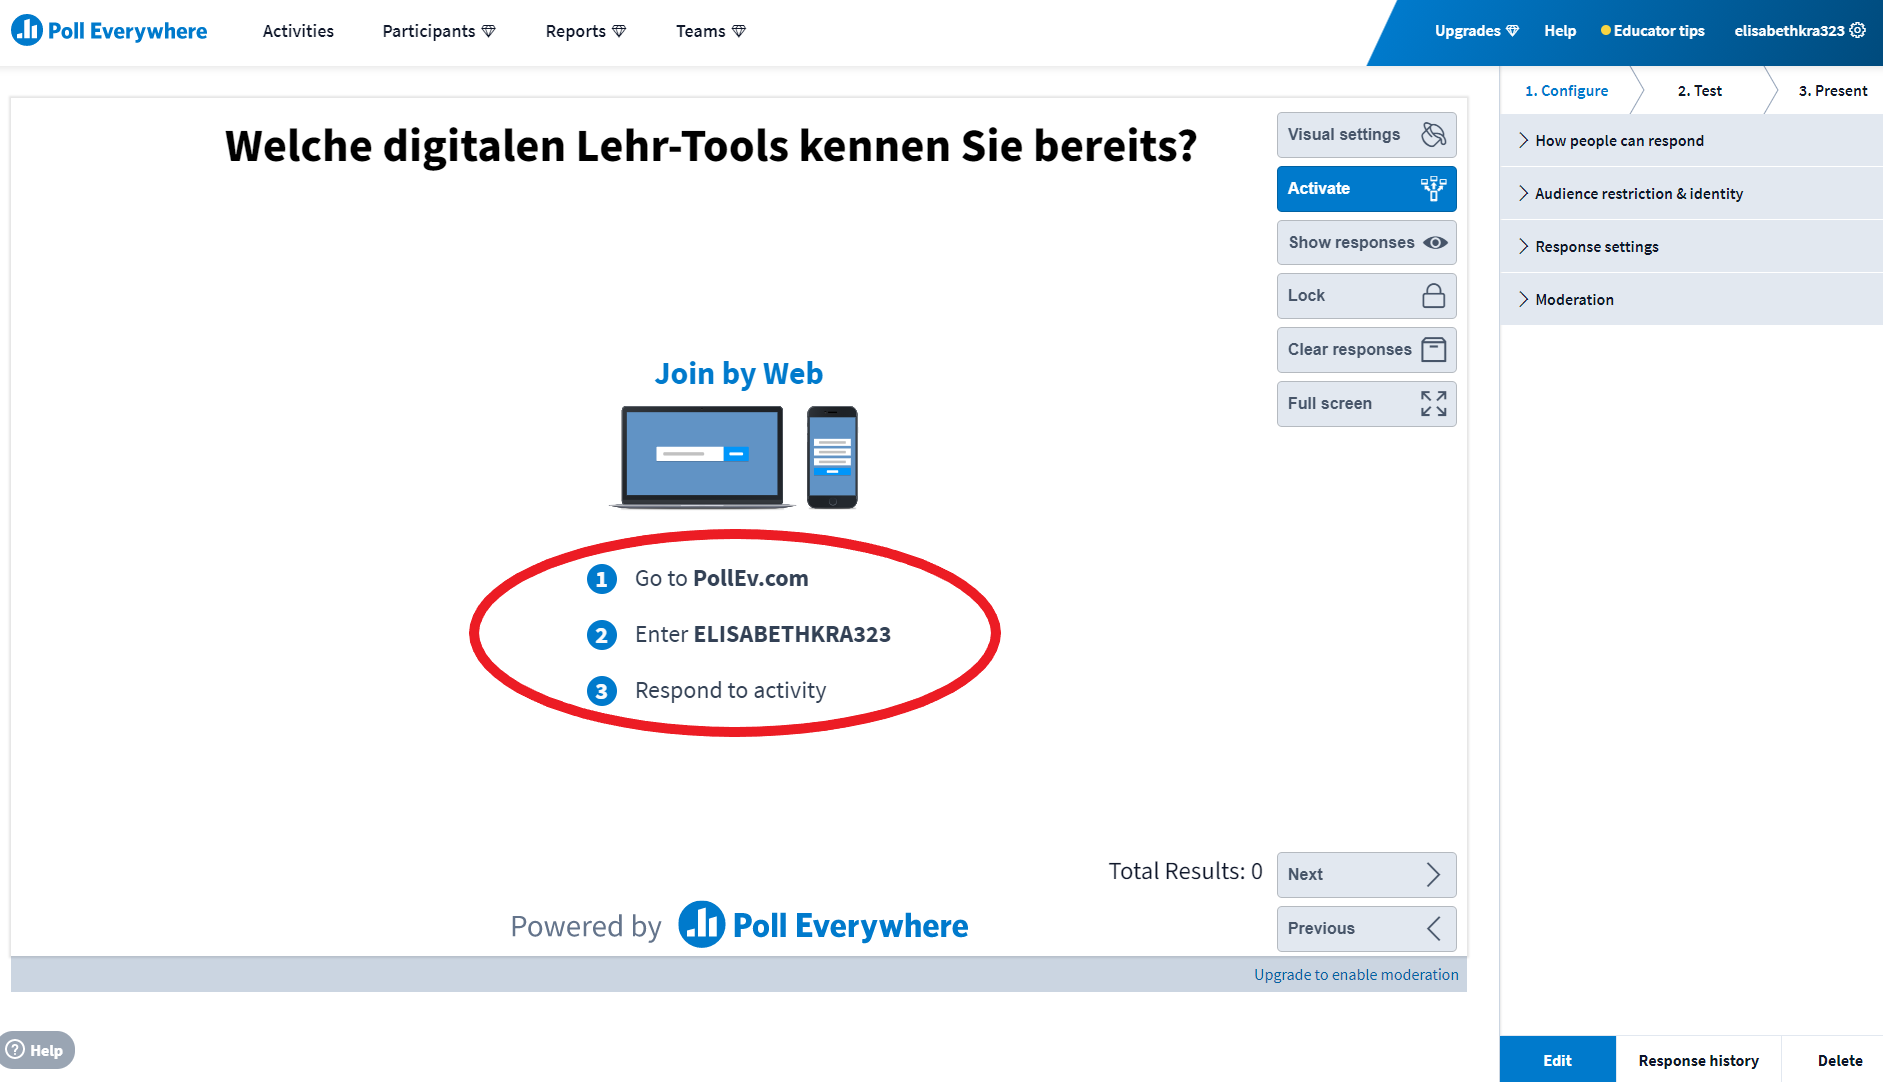Click the Join by Web heading
Viewport: 1883px width, 1082px height.
pos(738,374)
